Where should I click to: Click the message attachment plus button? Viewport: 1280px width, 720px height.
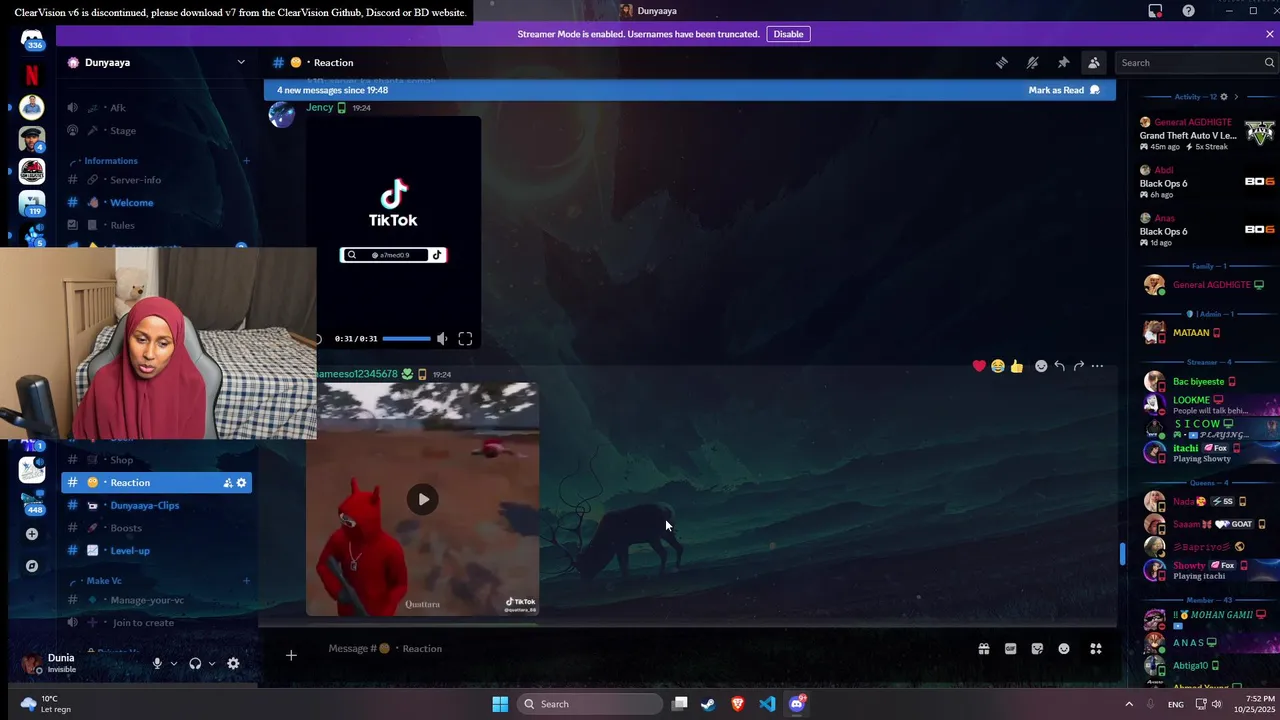tap(291, 655)
